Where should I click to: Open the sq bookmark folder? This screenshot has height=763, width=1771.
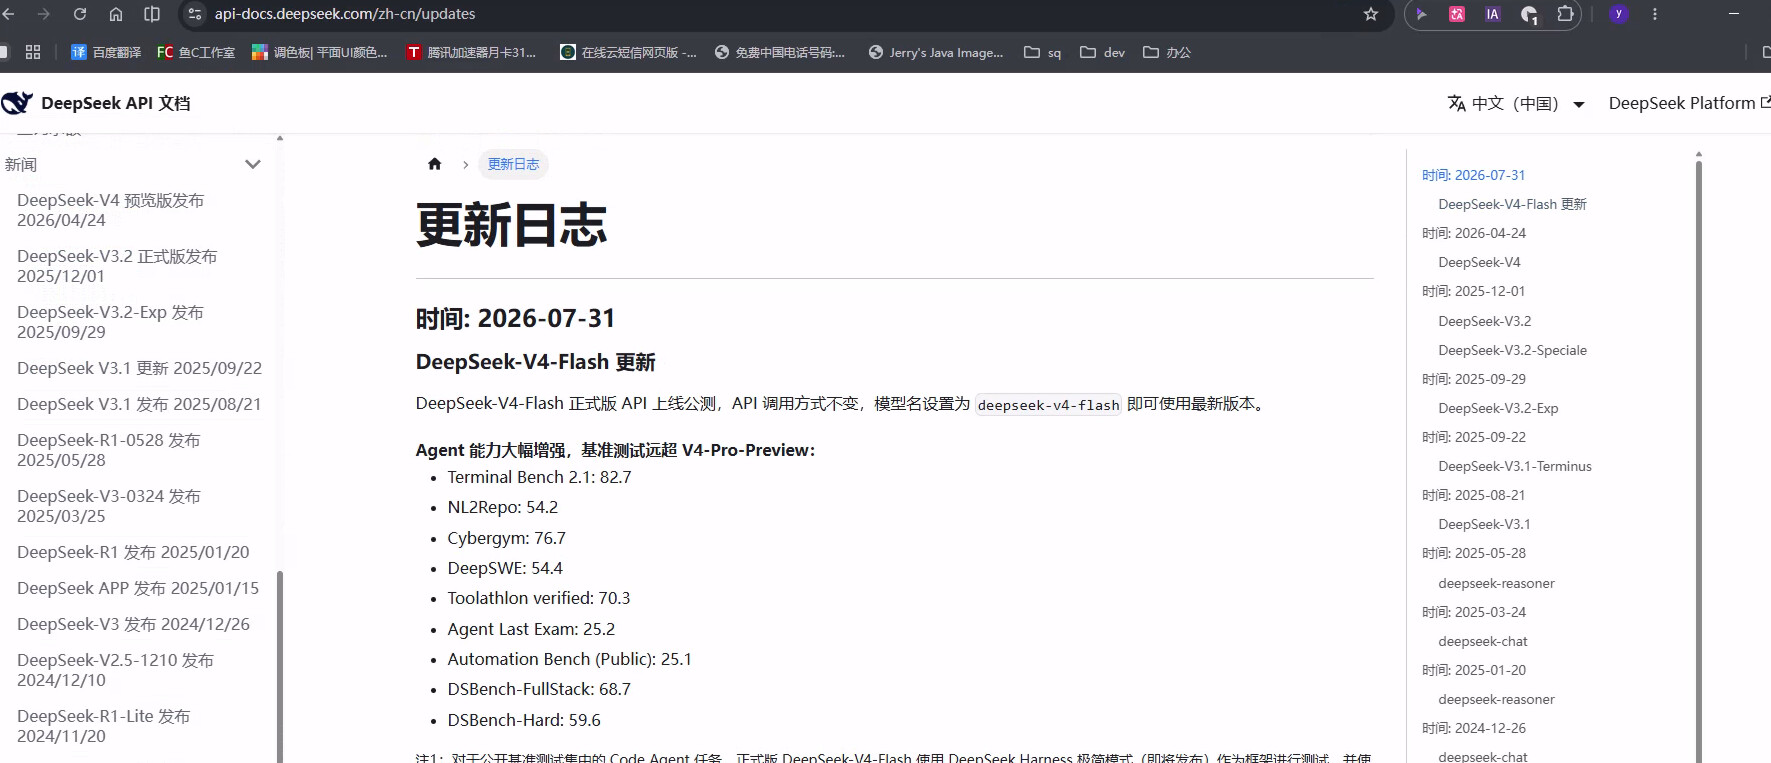click(x=1043, y=52)
